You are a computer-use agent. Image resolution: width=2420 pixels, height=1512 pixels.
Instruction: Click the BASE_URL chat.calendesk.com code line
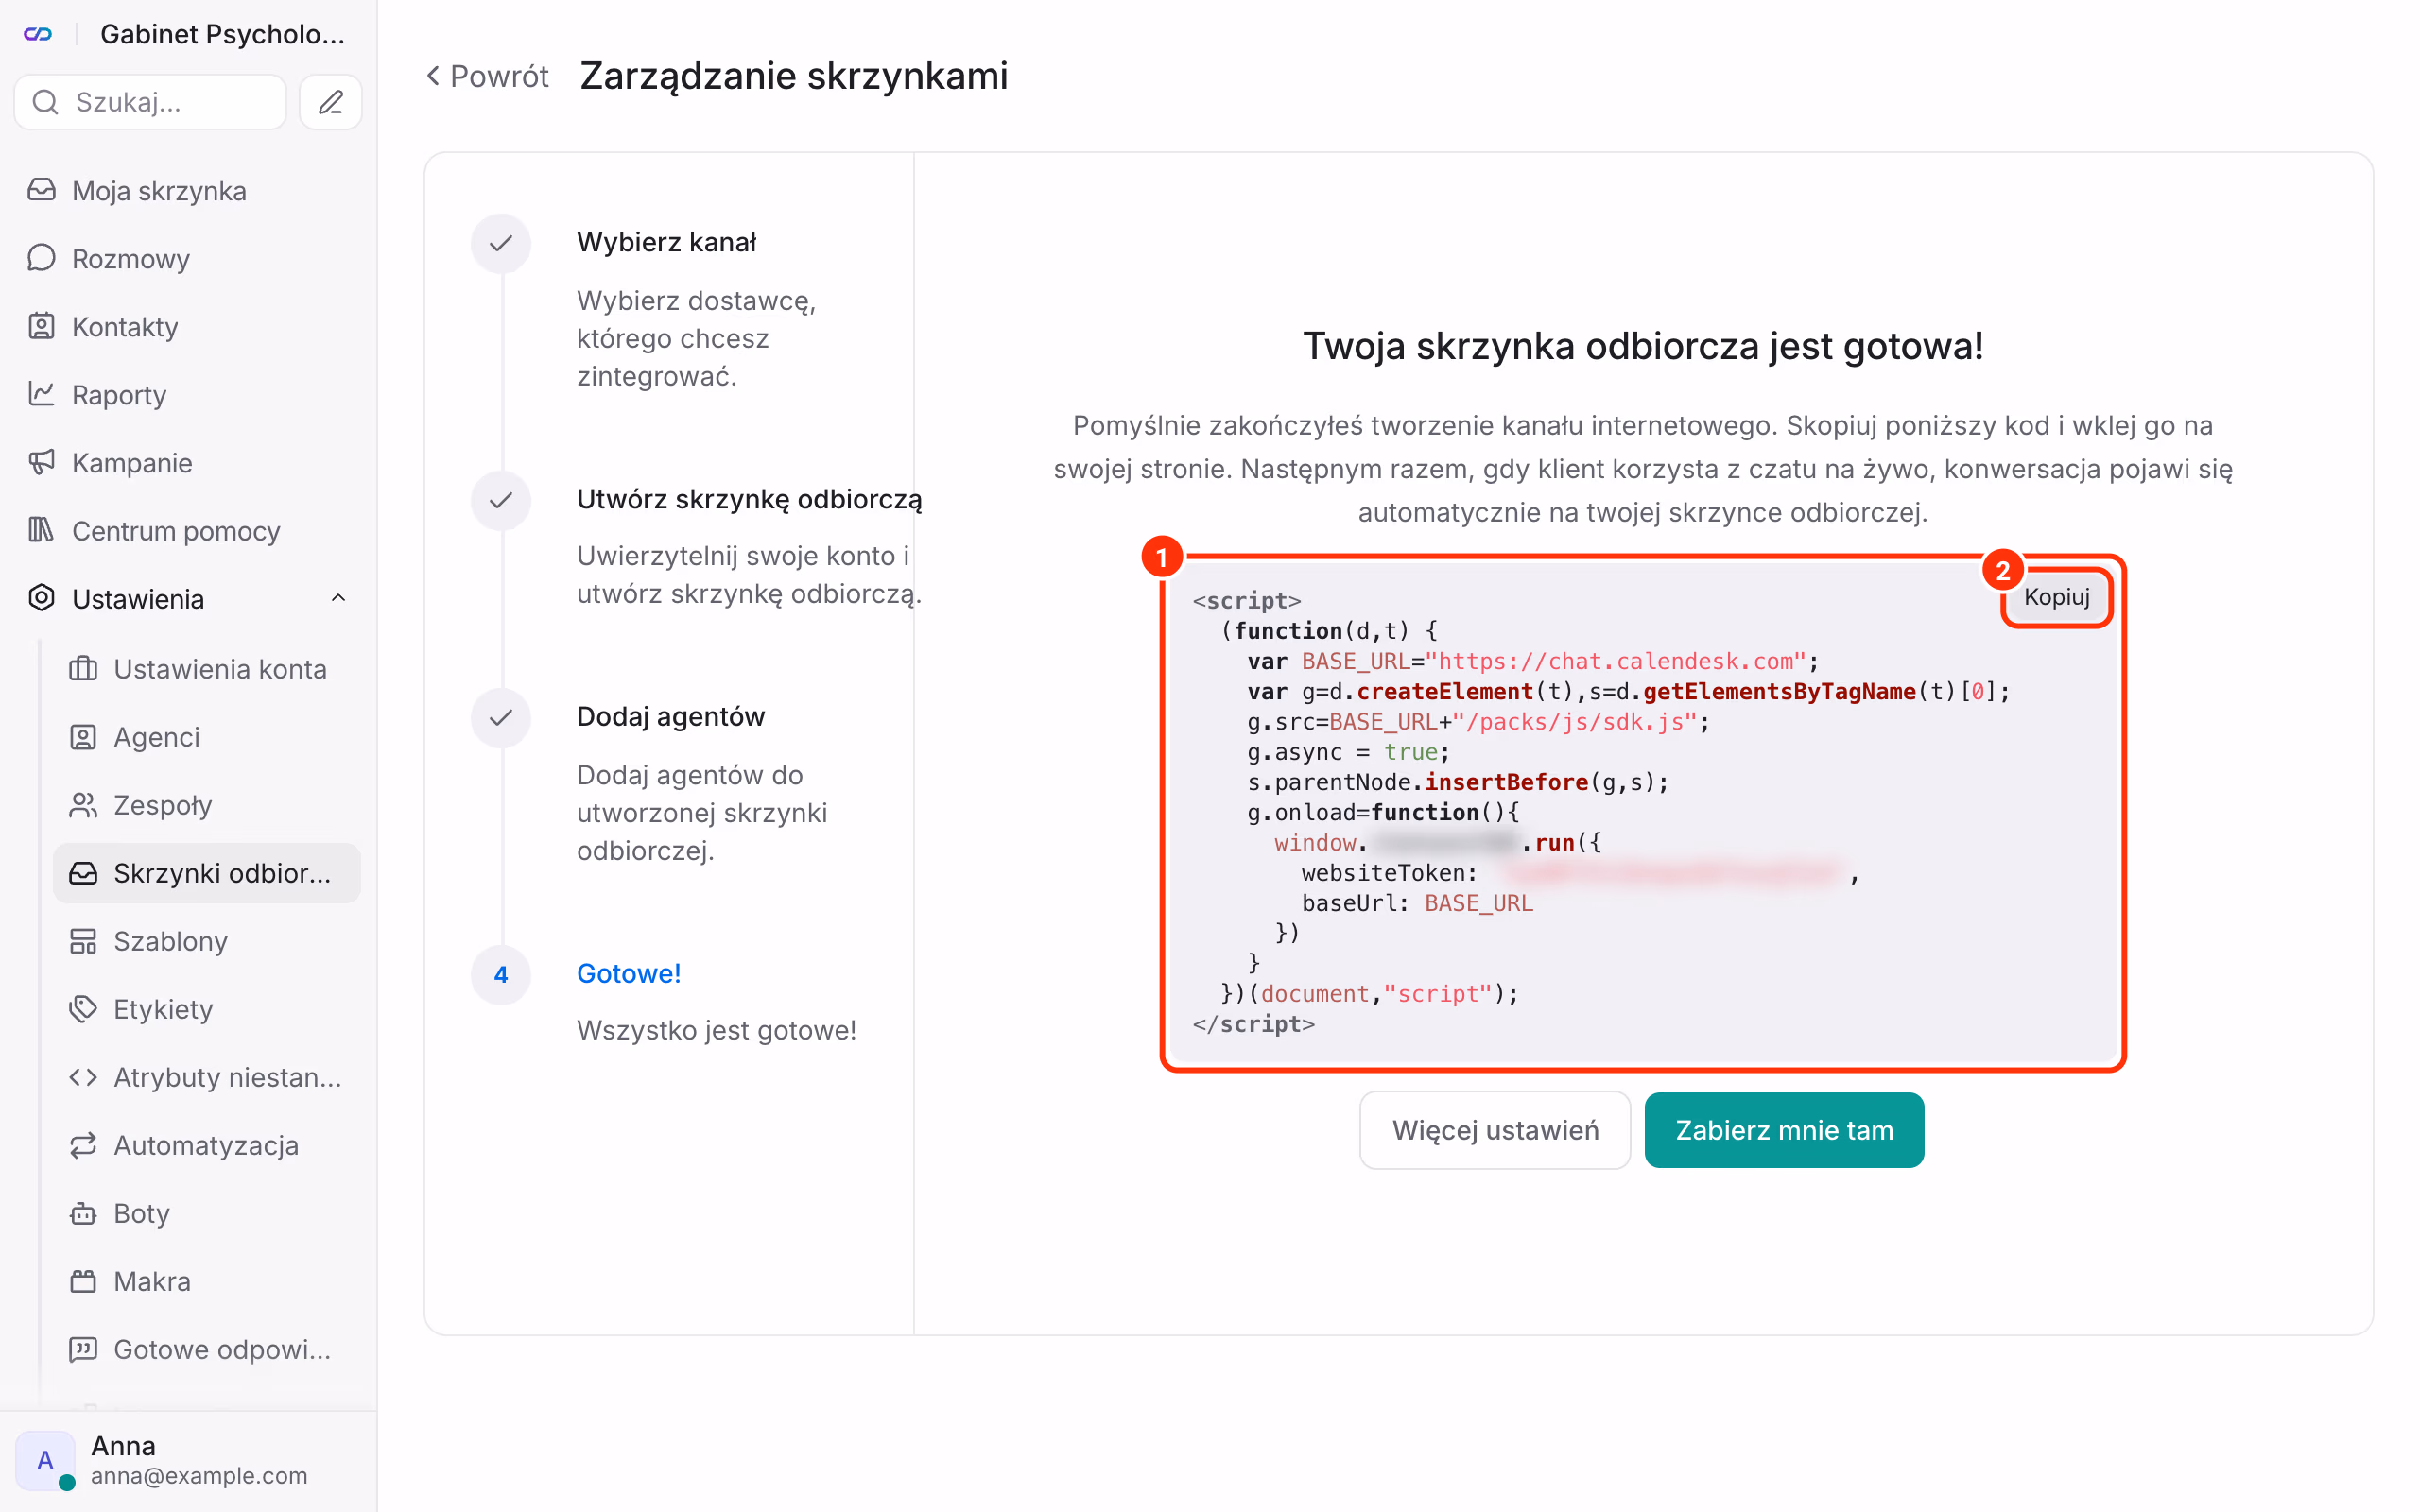[1533, 661]
